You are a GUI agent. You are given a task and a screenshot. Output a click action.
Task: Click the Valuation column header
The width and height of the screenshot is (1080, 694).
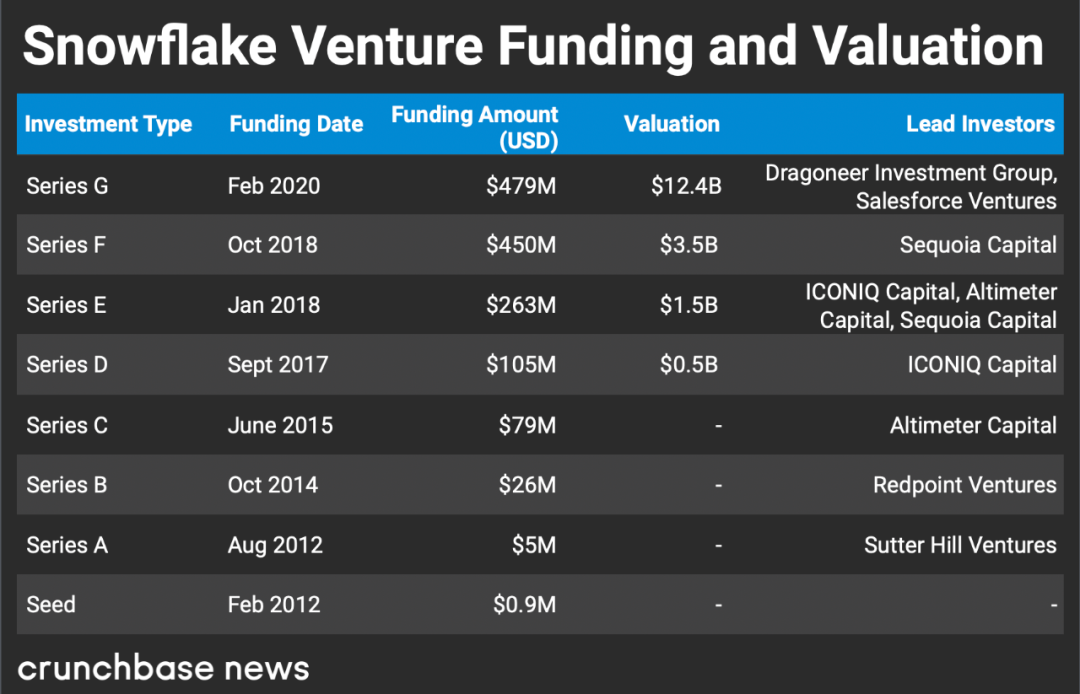pos(672,124)
